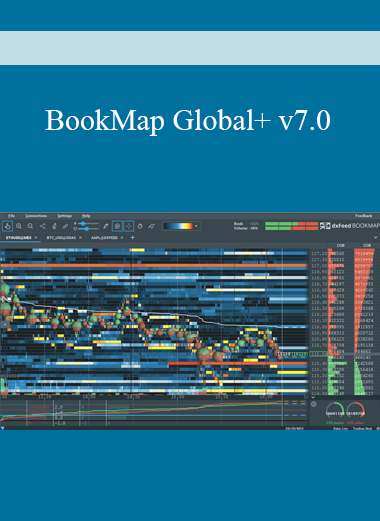Toggle the highlighted target circle icon
Image resolution: width=380 pixels, height=521 pixels.
[x=117, y=226]
